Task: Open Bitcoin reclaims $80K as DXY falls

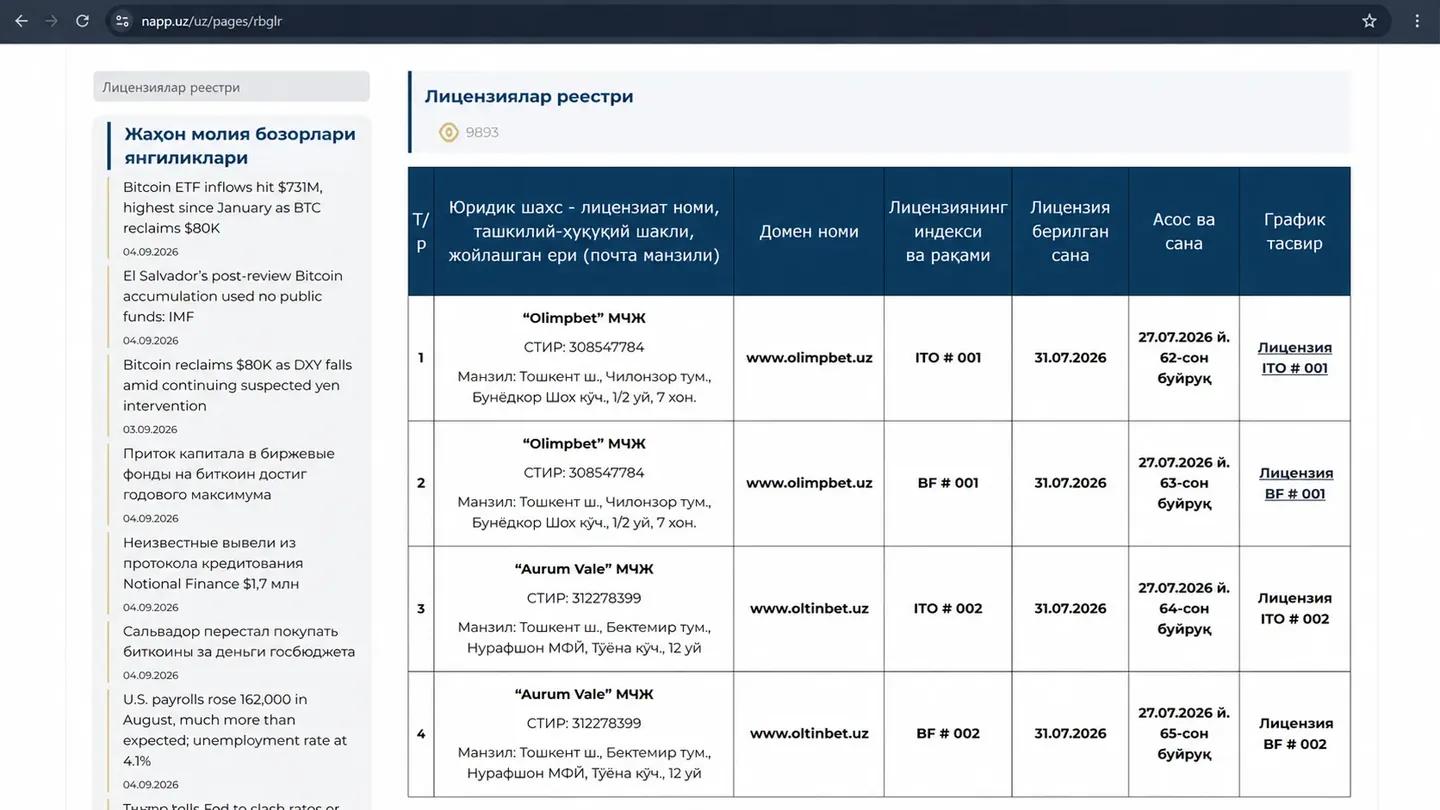Action: pyautogui.click(x=237, y=385)
